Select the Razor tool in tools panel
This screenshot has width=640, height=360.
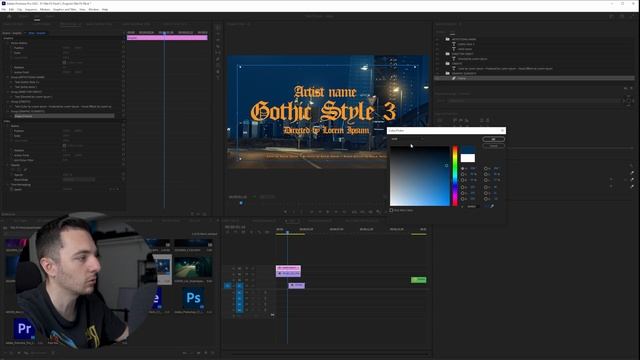218,46
